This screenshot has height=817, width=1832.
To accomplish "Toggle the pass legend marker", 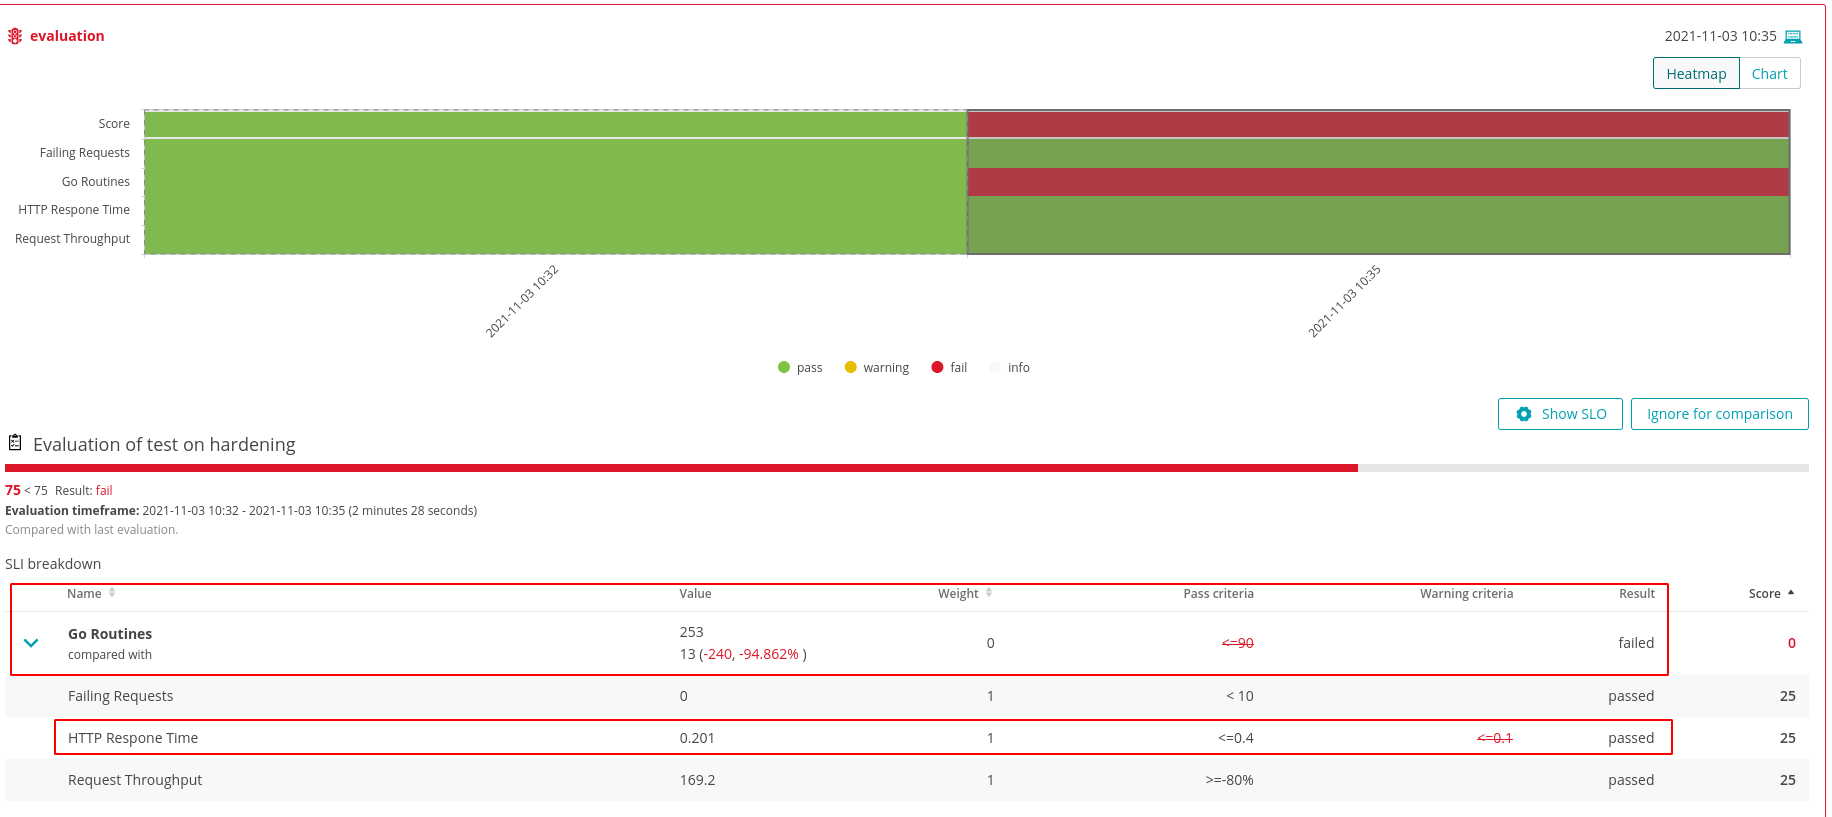I will (x=784, y=367).
